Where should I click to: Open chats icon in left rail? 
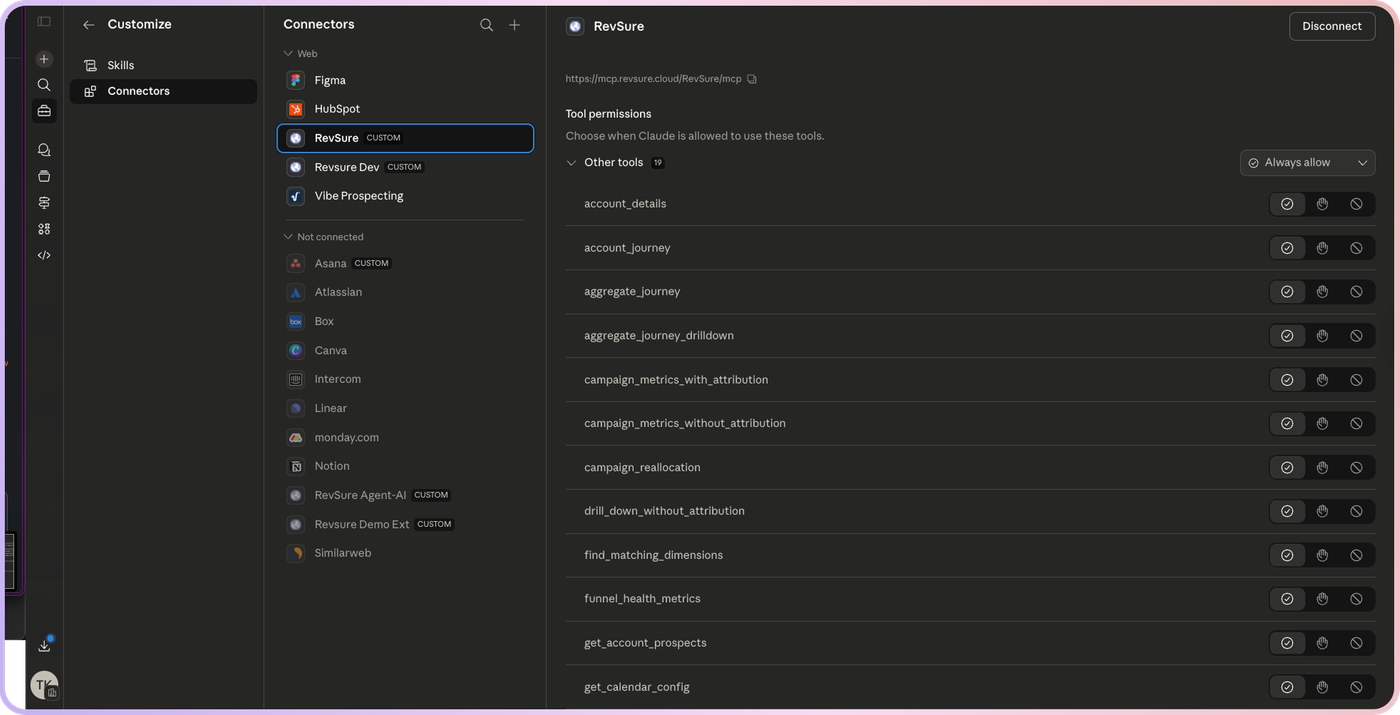44,150
